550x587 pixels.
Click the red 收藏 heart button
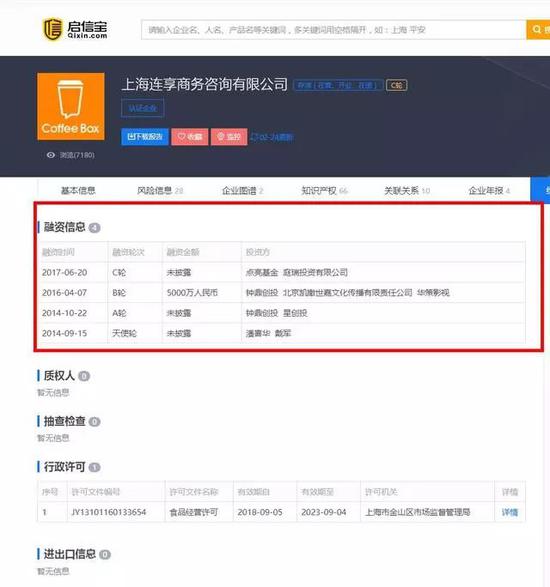coord(190,137)
